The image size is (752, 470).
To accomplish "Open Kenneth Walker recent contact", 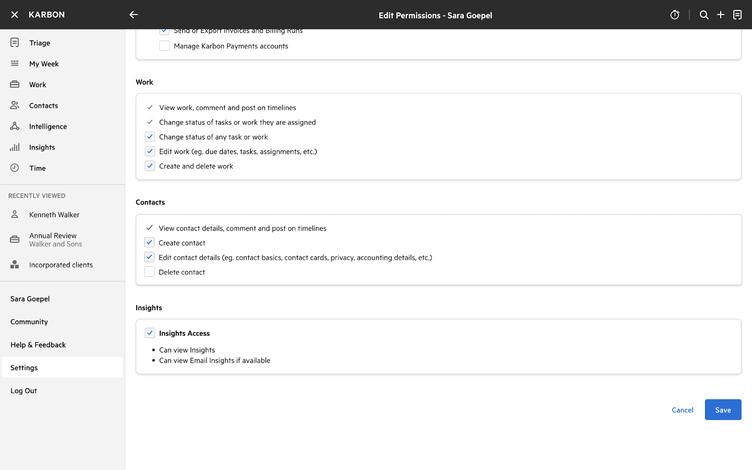I will point(54,215).
